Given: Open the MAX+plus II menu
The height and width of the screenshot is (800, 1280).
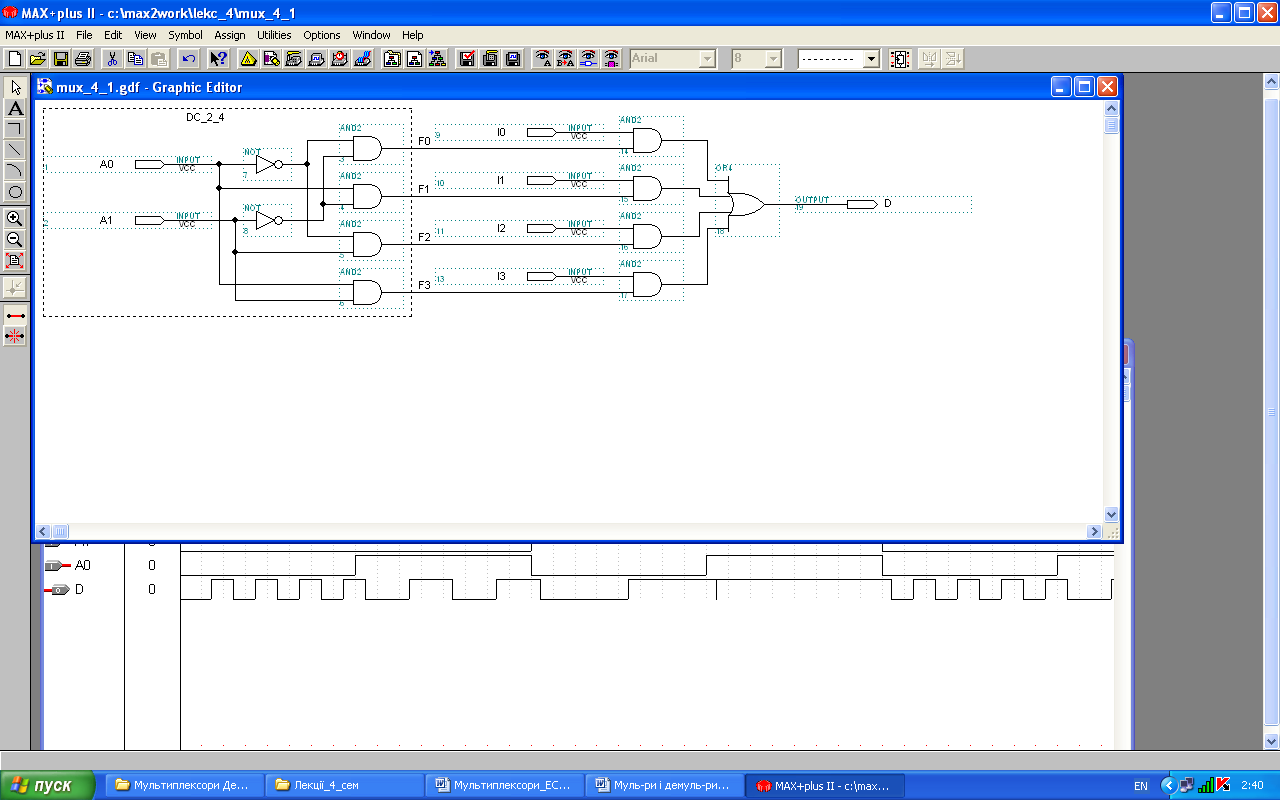Looking at the screenshot, I should 35,35.
